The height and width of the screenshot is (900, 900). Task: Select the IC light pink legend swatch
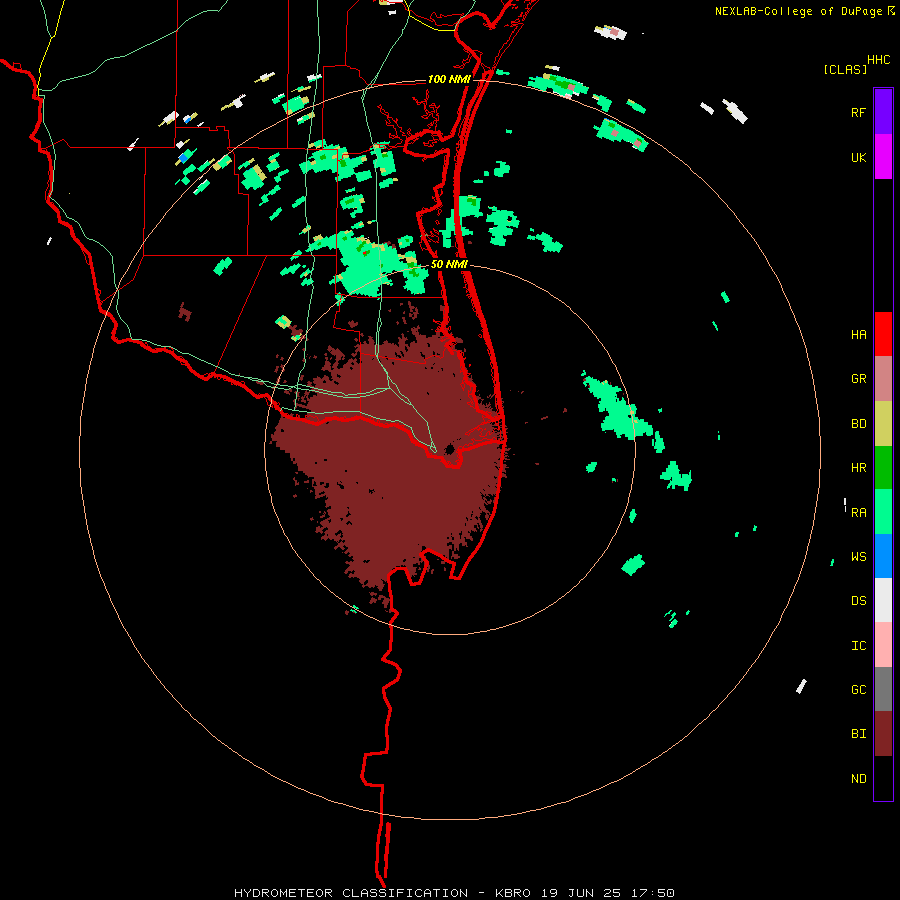click(883, 645)
